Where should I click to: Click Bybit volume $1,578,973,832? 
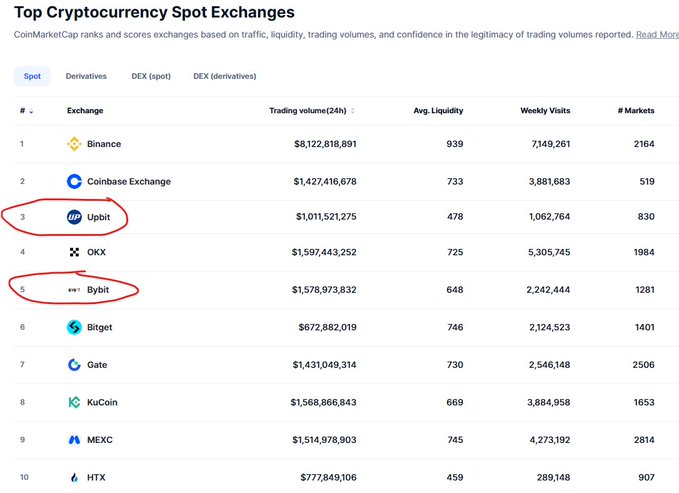coord(324,290)
